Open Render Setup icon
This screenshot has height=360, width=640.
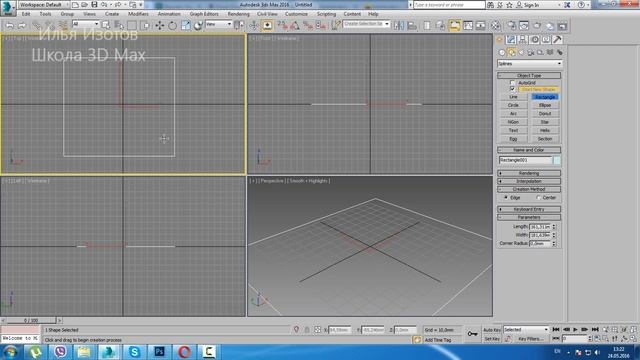[511, 25]
